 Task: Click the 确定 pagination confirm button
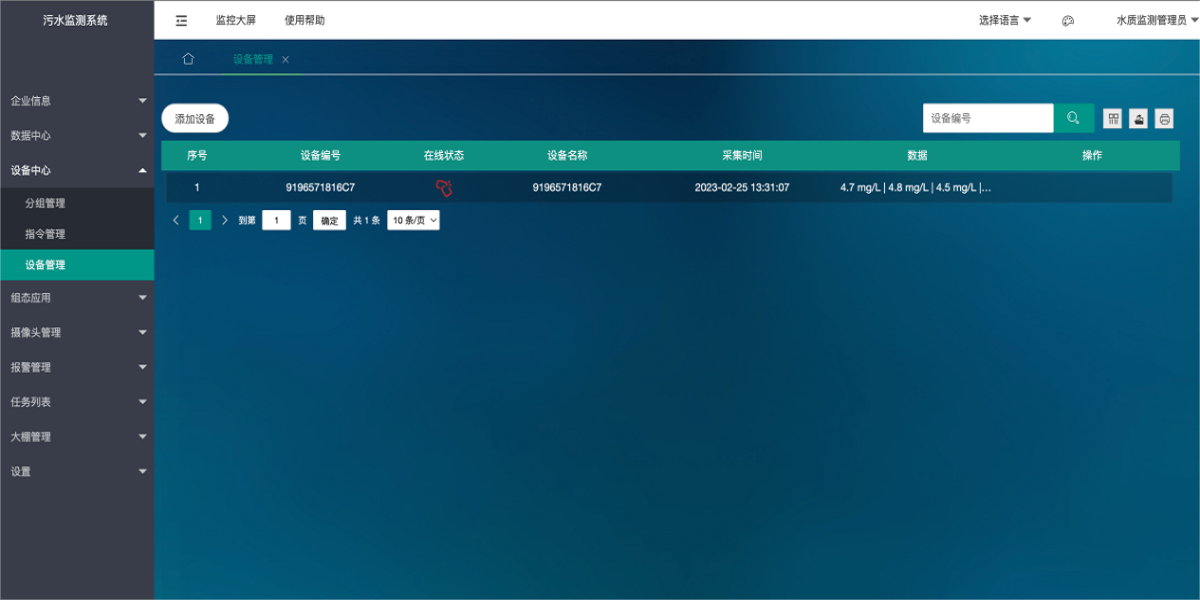pos(329,220)
